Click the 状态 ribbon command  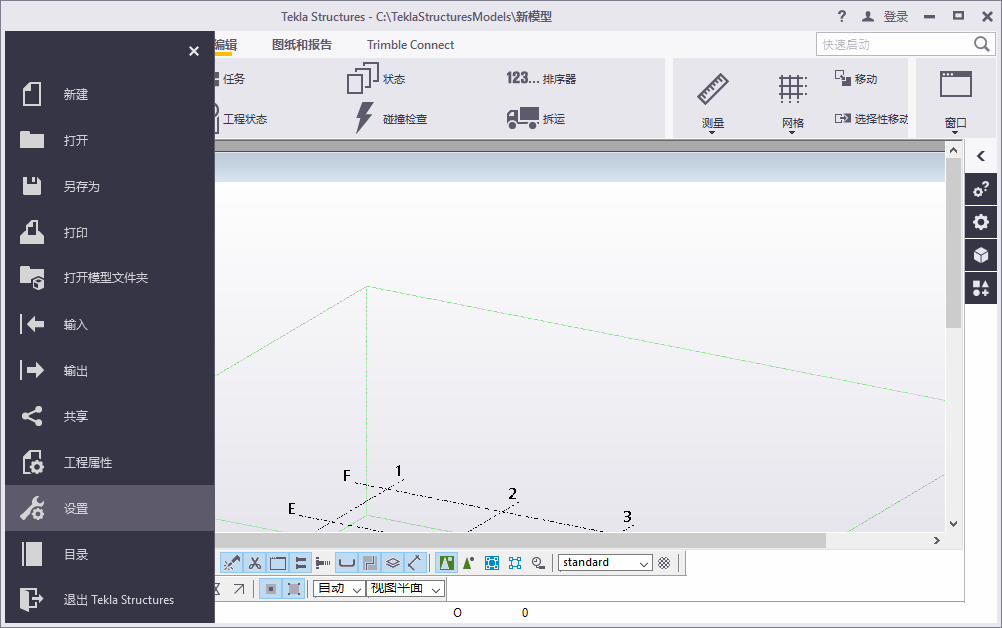point(376,79)
